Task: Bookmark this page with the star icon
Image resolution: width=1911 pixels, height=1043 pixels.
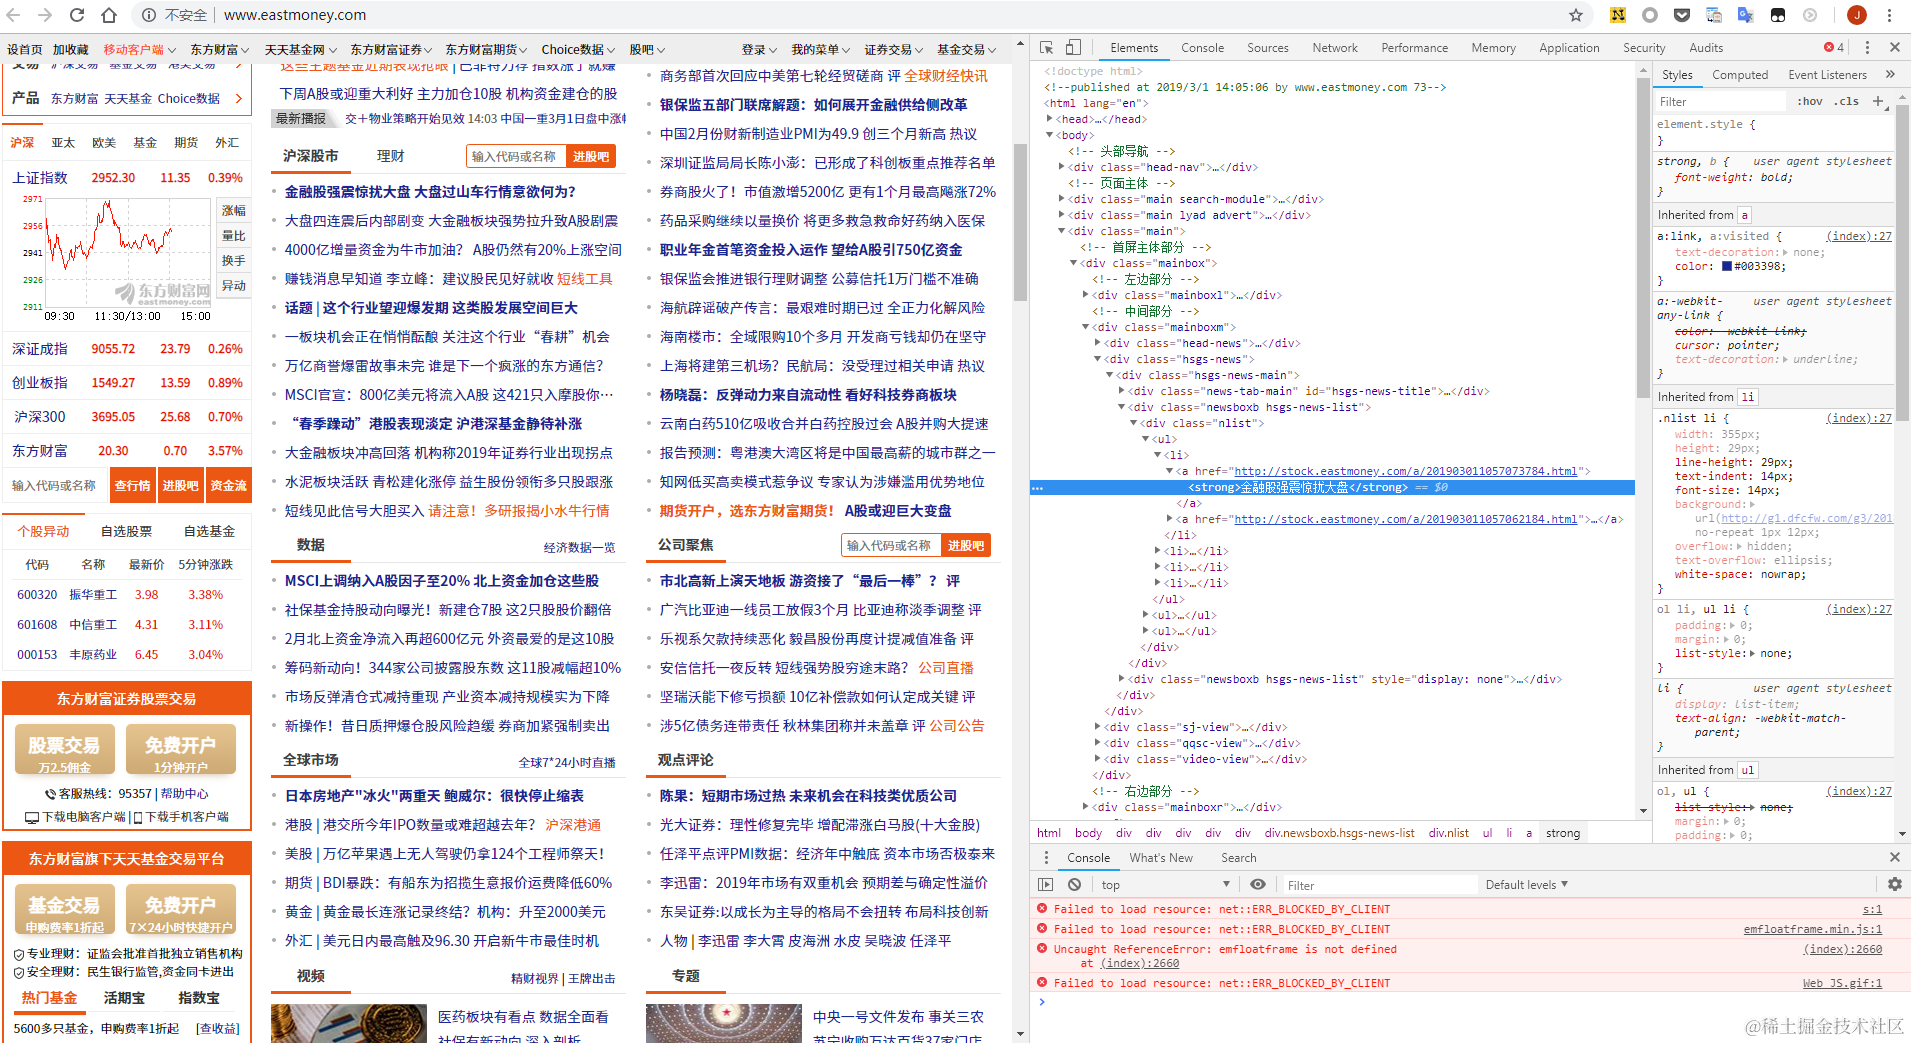Action: 1576,15
